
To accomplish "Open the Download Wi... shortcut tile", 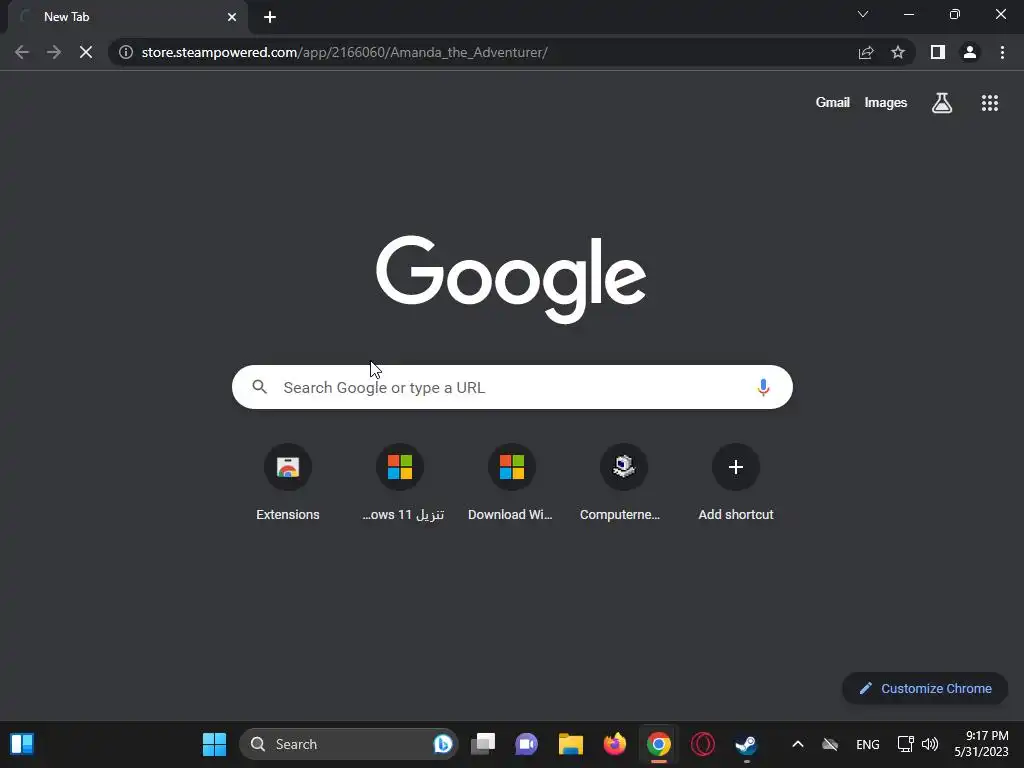I will coord(512,483).
